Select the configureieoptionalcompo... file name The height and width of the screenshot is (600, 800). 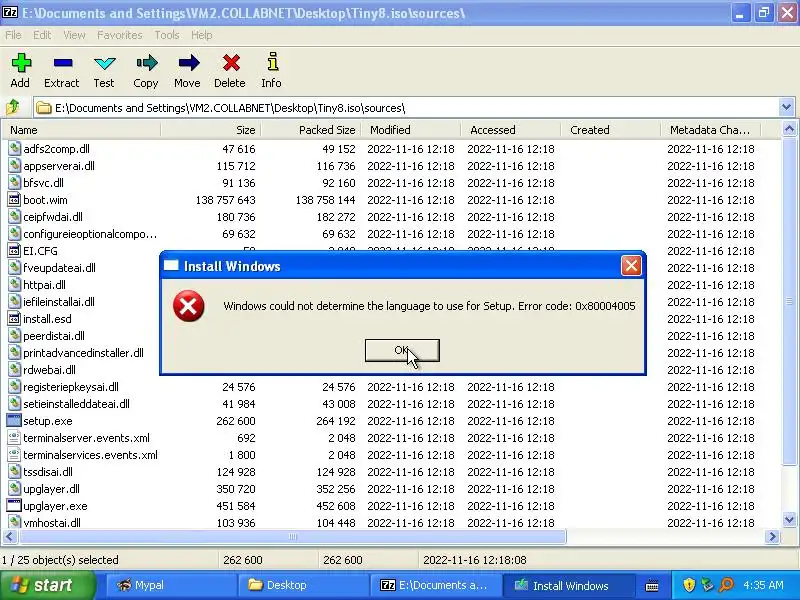(x=90, y=234)
